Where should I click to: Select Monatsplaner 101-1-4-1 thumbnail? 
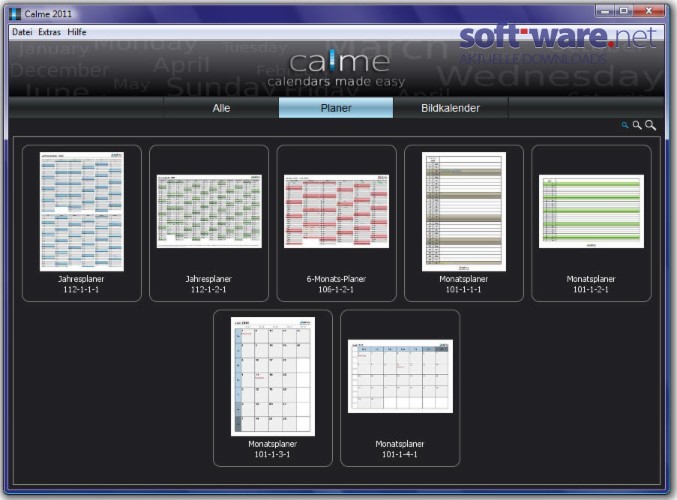400,376
